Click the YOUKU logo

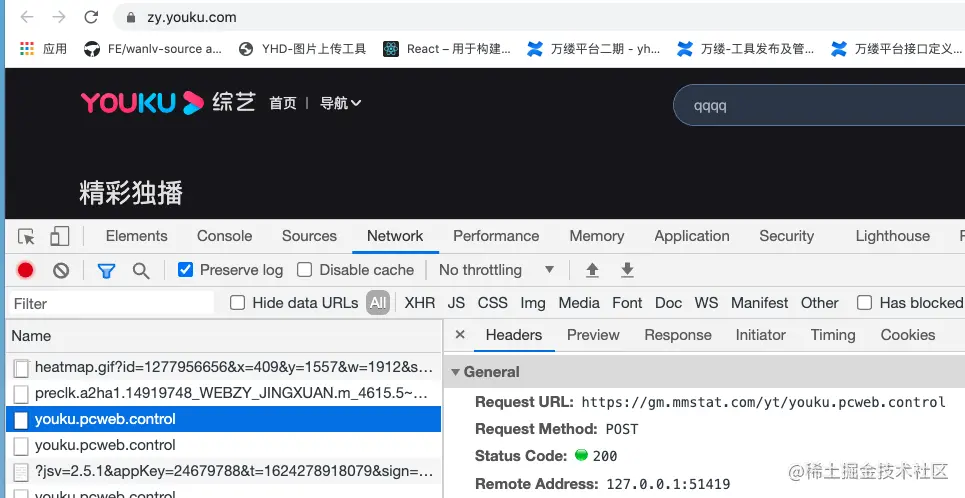pos(142,103)
